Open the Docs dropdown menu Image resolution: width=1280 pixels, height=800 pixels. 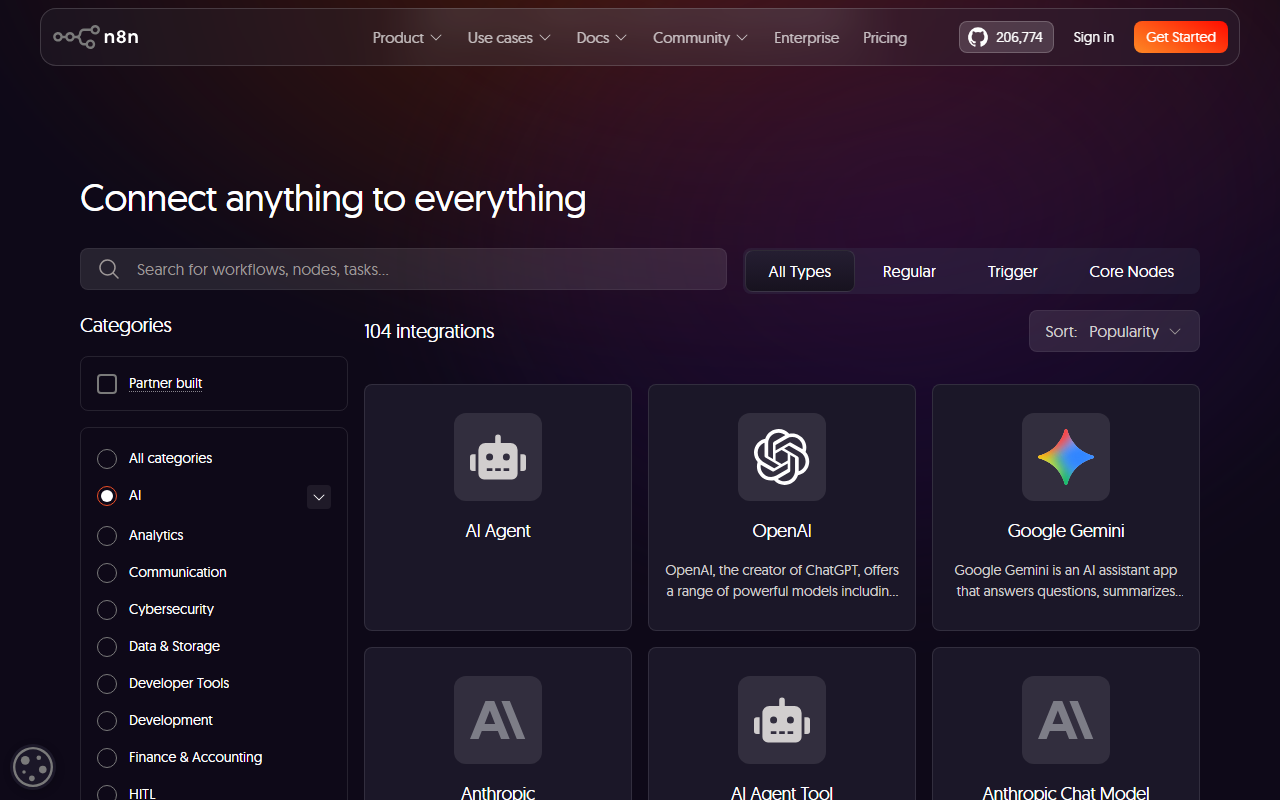tap(602, 38)
